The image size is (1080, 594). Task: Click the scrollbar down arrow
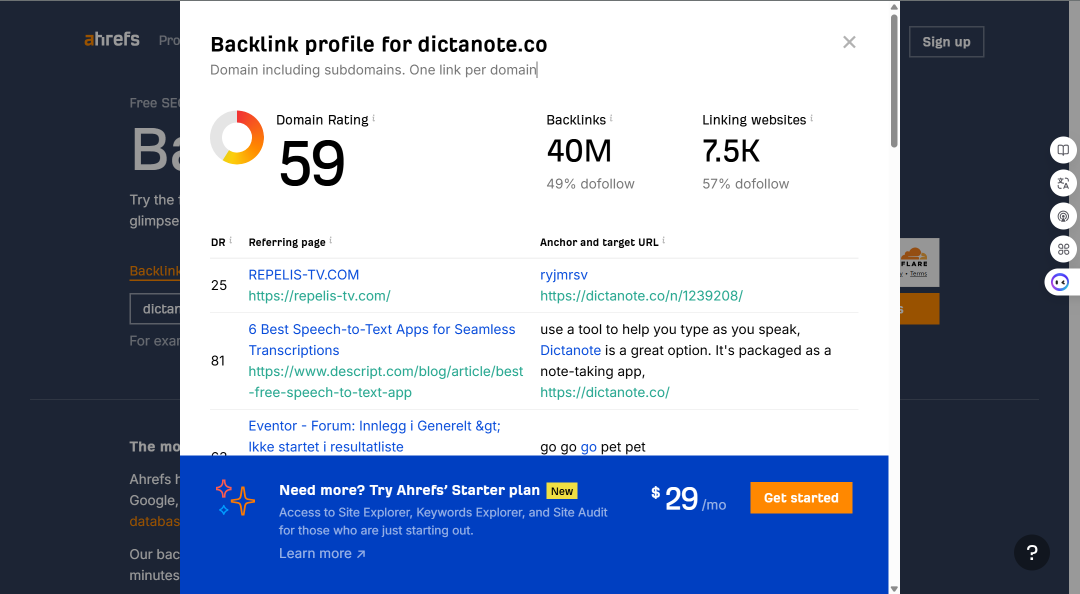894,588
